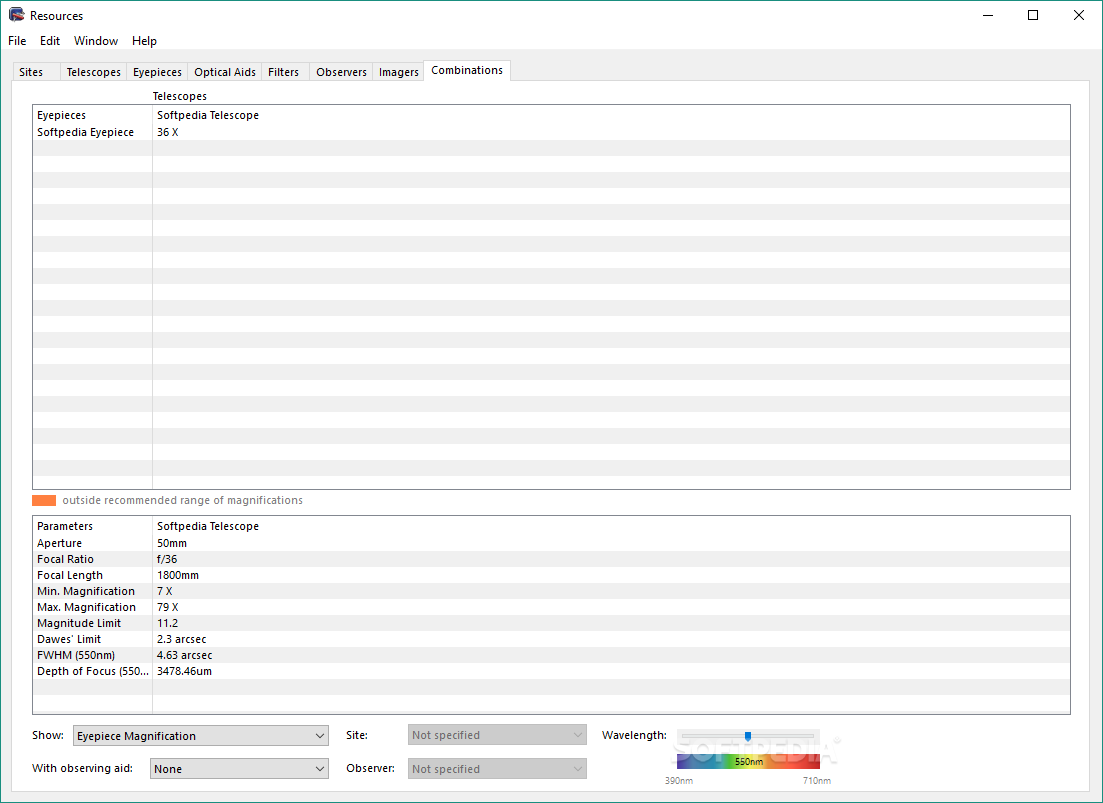Click the 79 X value
This screenshot has width=1103, height=803.
[167, 607]
